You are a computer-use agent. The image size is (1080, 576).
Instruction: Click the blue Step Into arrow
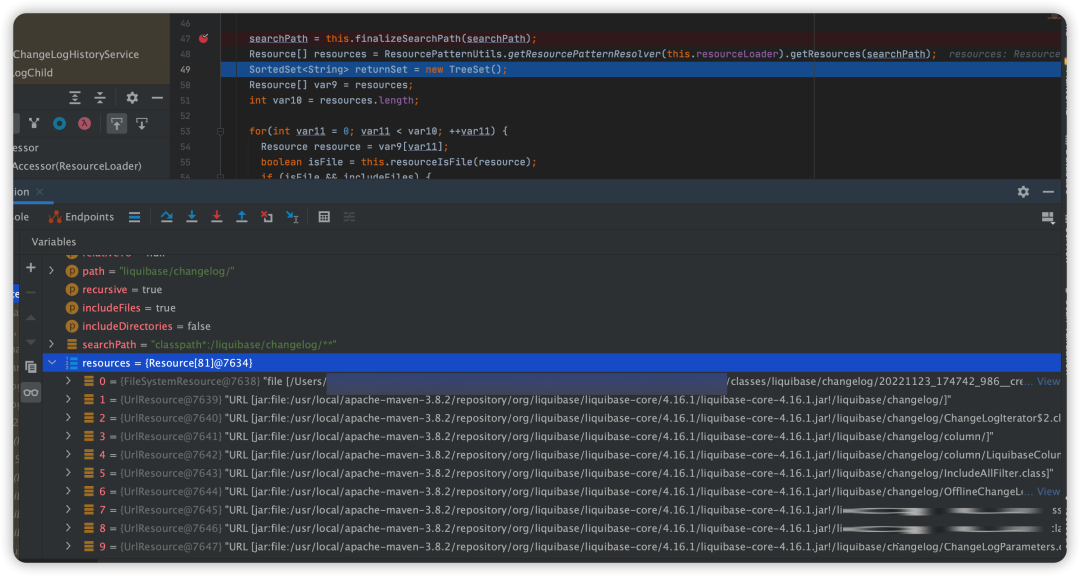click(x=191, y=217)
